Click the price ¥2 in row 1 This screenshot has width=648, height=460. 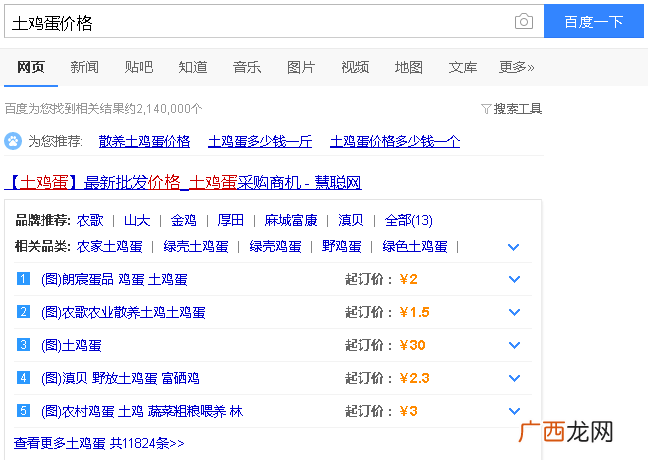(x=408, y=279)
